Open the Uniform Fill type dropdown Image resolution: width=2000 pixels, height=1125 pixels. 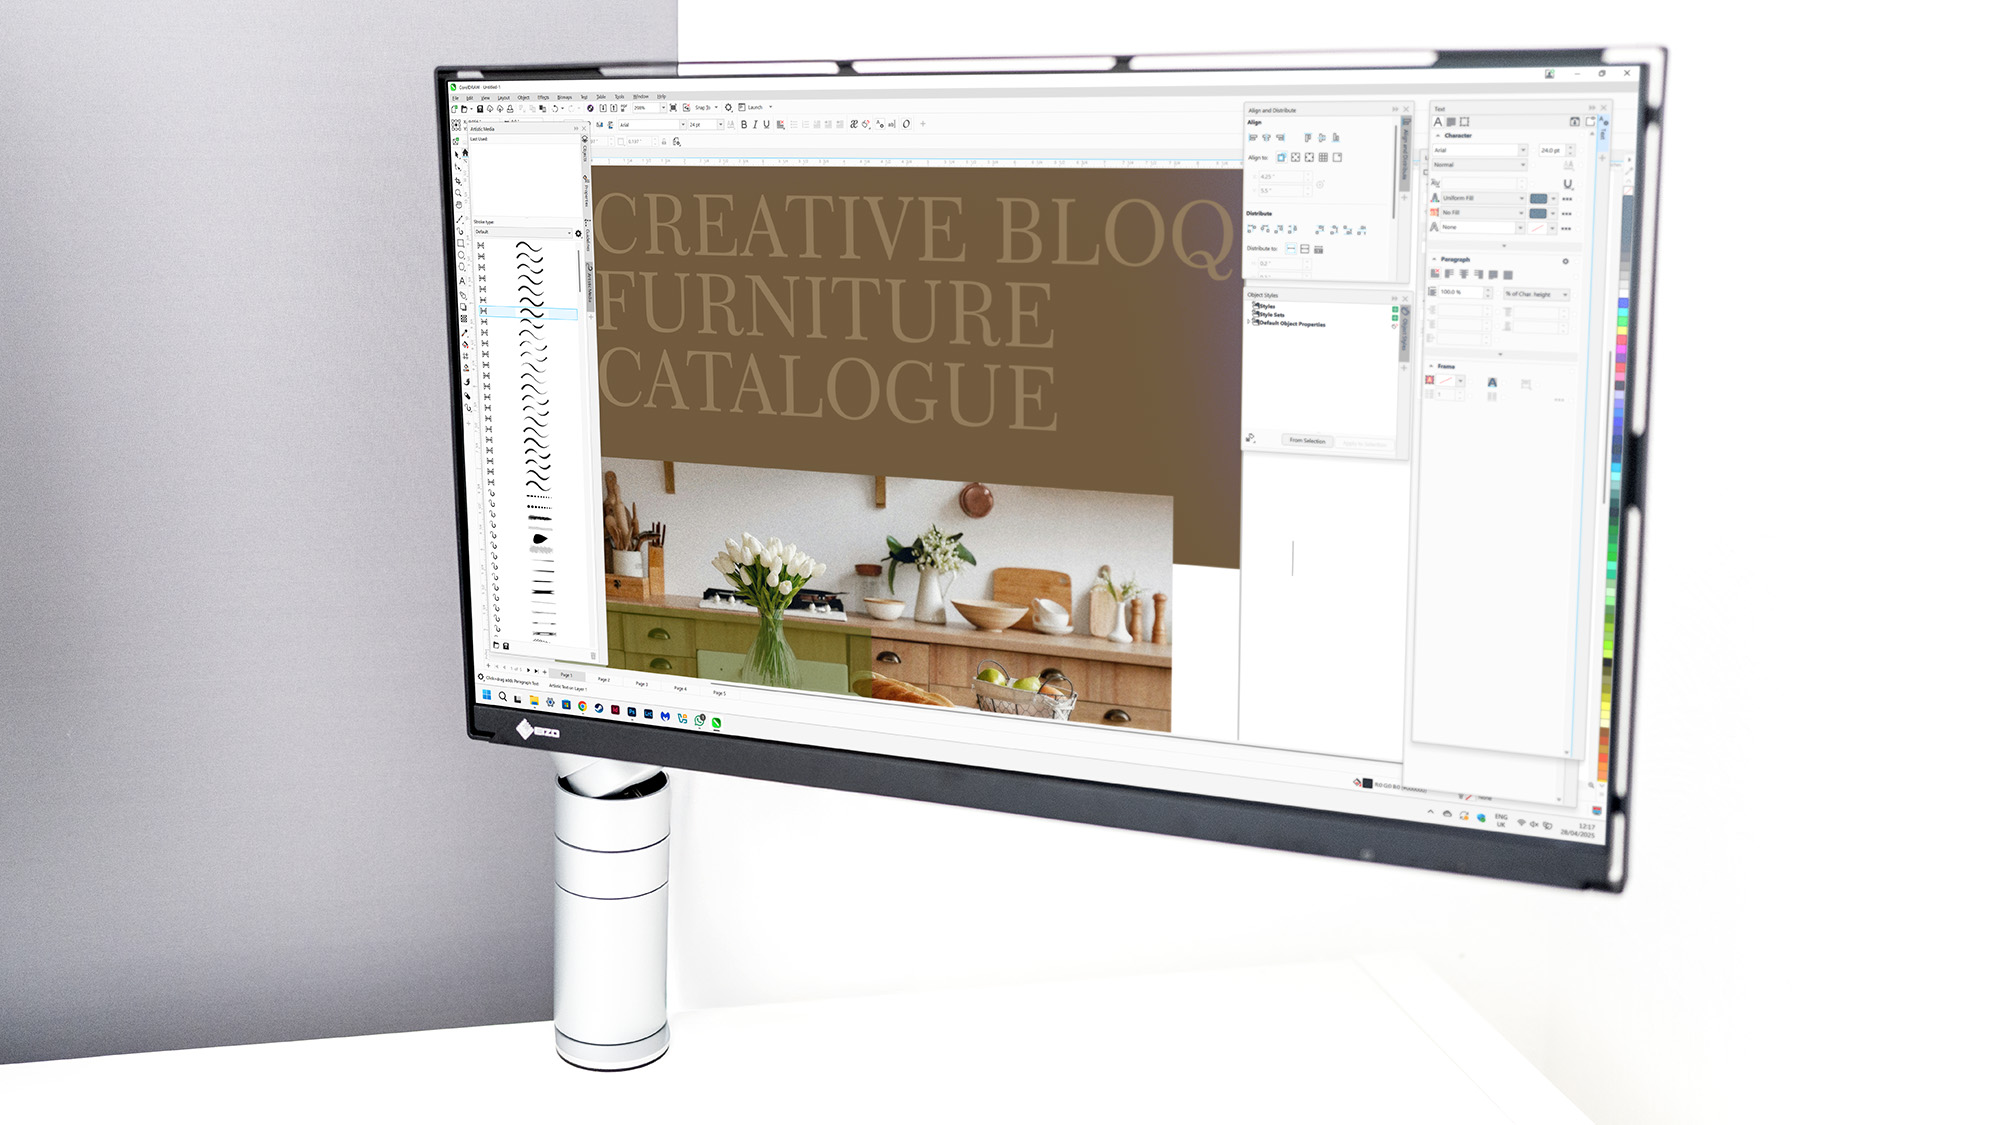[1484, 198]
